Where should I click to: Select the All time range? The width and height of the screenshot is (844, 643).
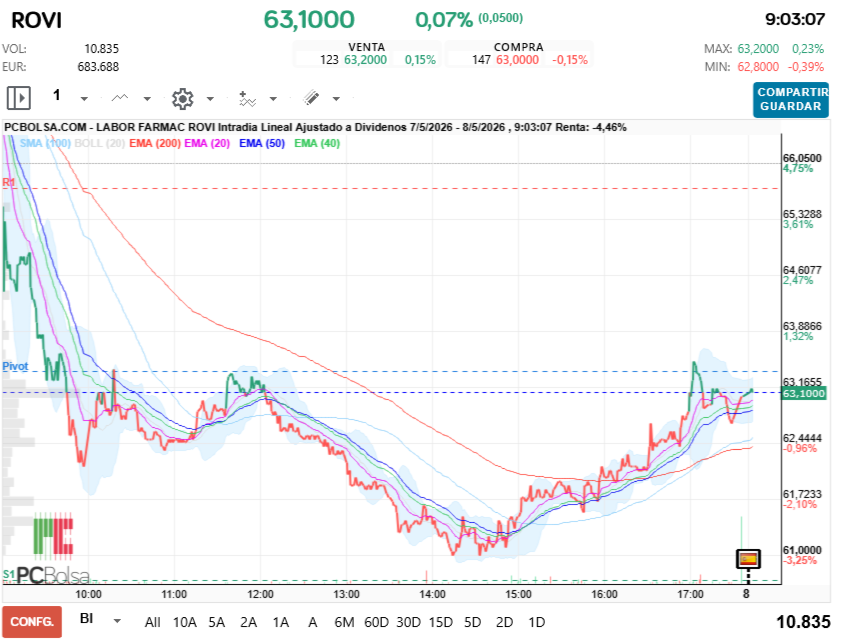(152, 623)
